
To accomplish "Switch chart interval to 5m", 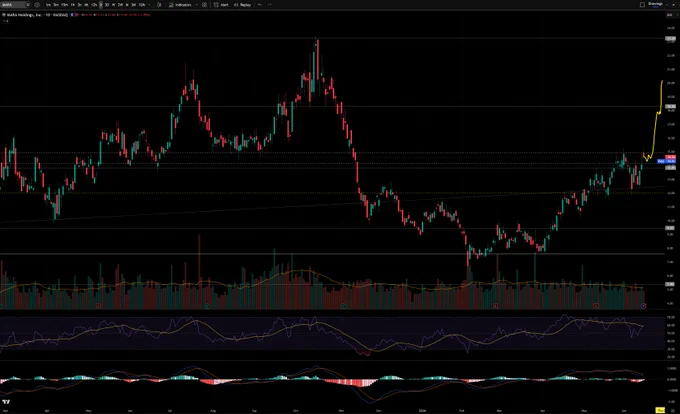I will tap(56, 5).
